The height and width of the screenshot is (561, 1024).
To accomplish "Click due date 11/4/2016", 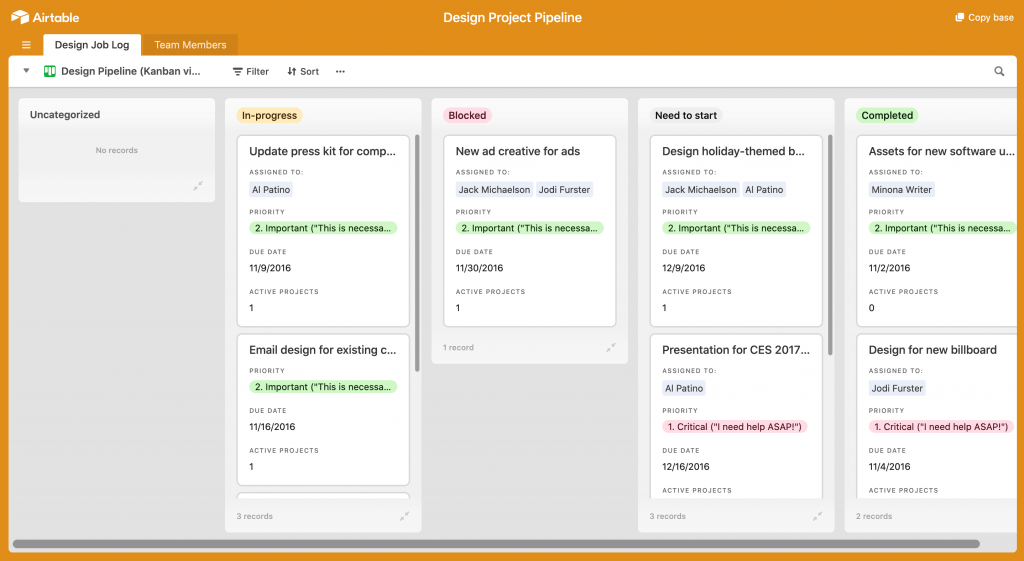I will pyautogui.click(x=889, y=466).
